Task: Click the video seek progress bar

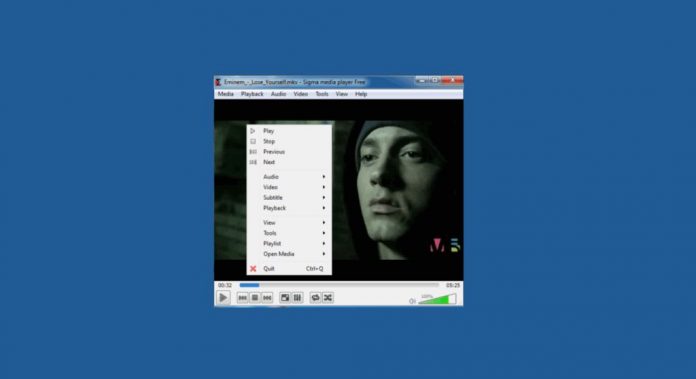Action: click(x=339, y=285)
